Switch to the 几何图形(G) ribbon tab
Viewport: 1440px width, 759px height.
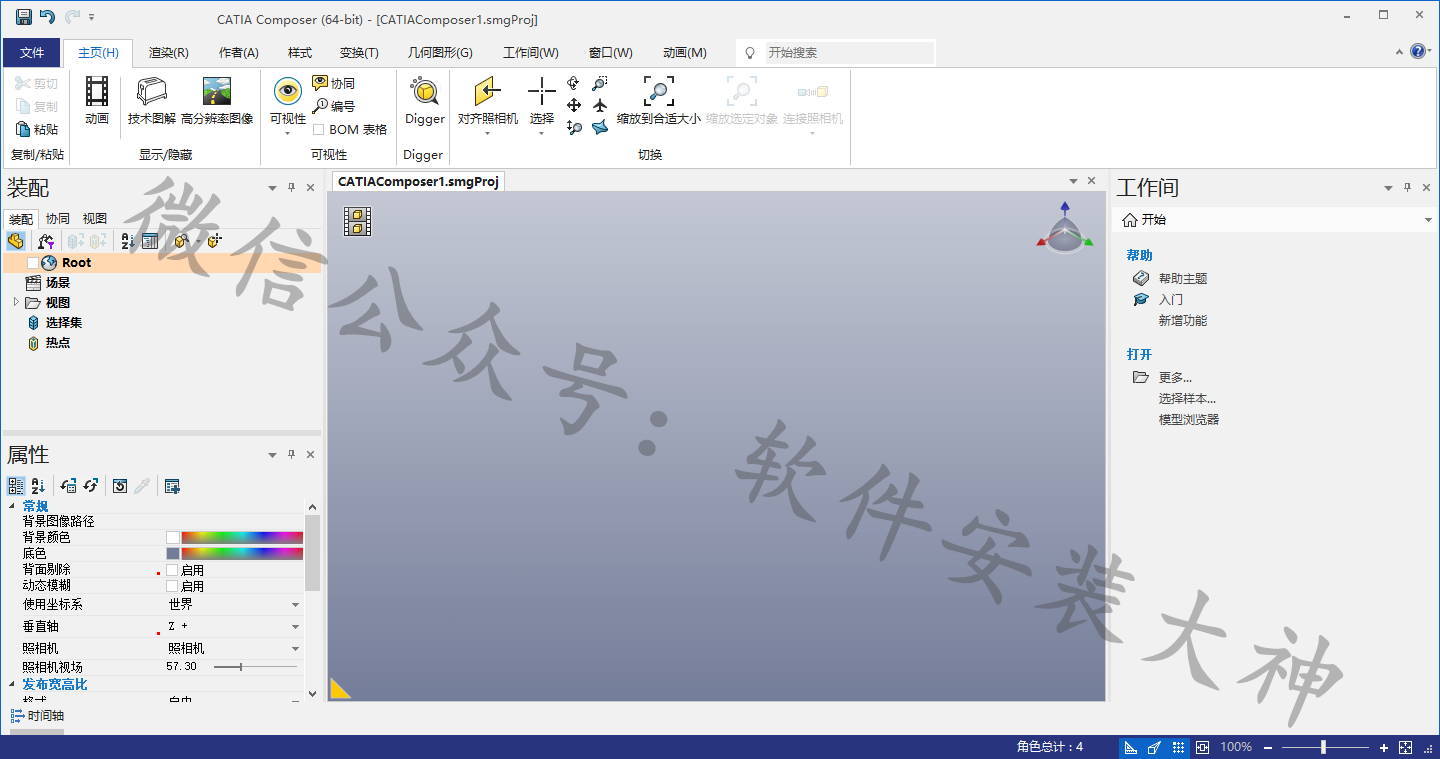click(x=440, y=53)
